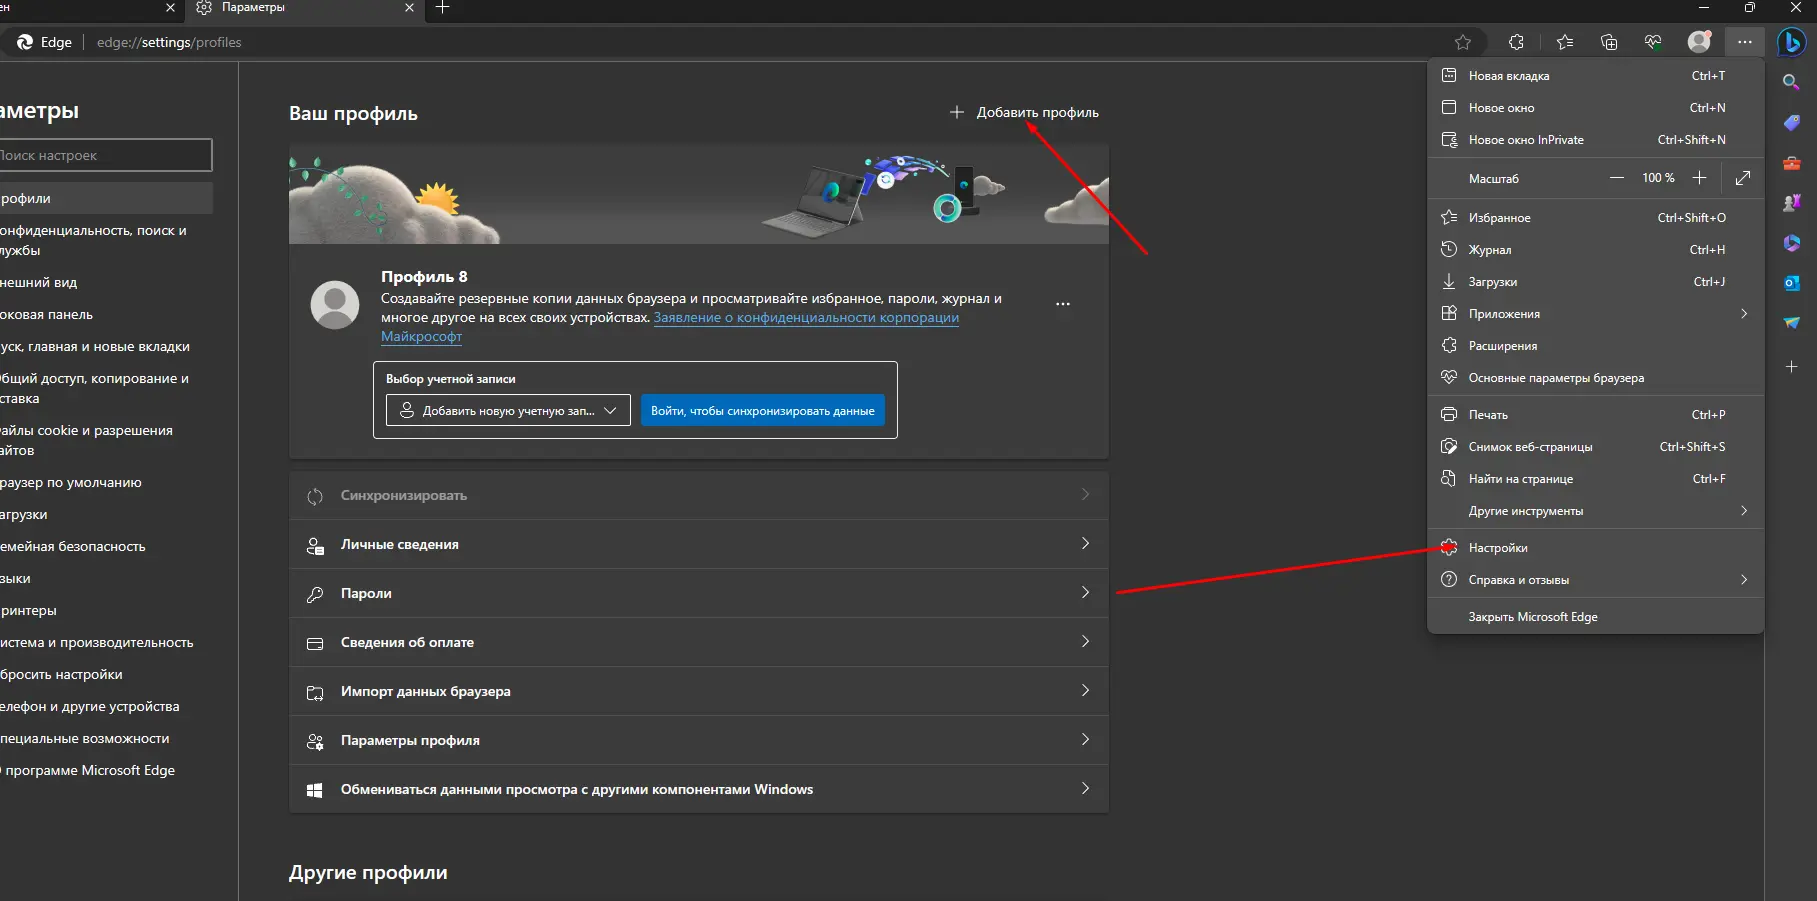The width and height of the screenshot is (1817, 901).
Task: Open the Bing chat sidebar icon
Action: tap(1791, 42)
